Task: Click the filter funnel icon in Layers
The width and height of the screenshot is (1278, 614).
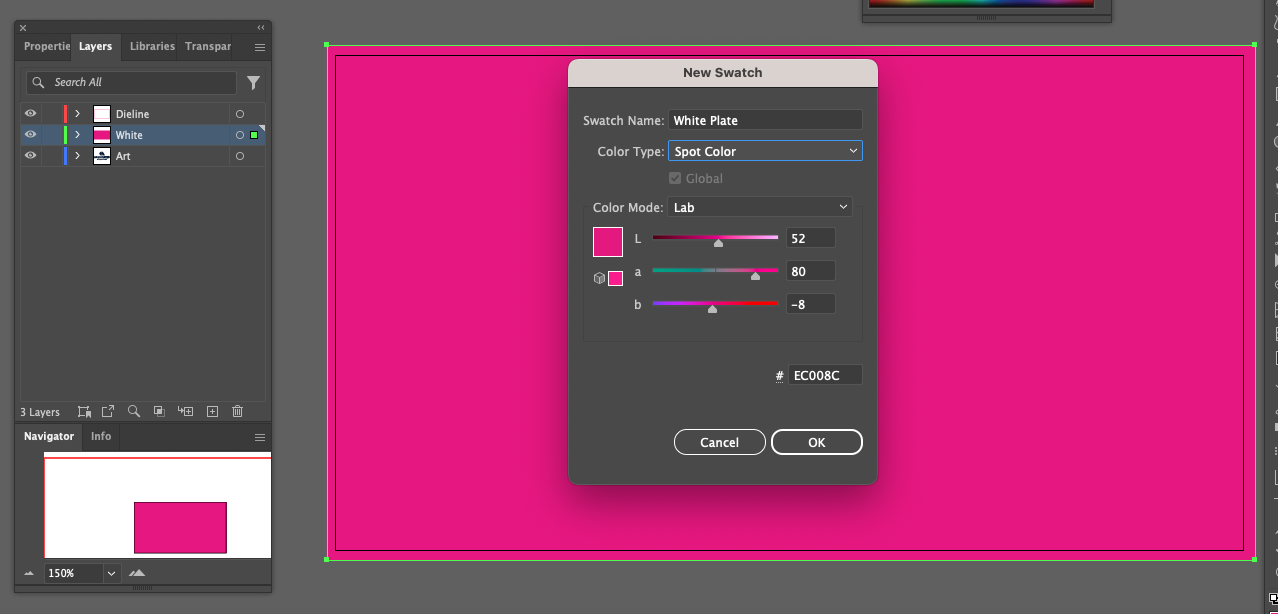Action: (253, 83)
